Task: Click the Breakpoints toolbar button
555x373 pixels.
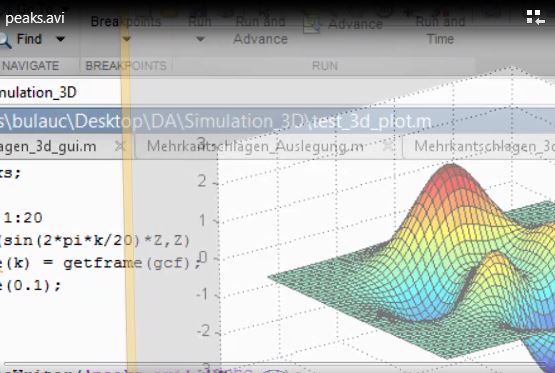Action: (126, 22)
